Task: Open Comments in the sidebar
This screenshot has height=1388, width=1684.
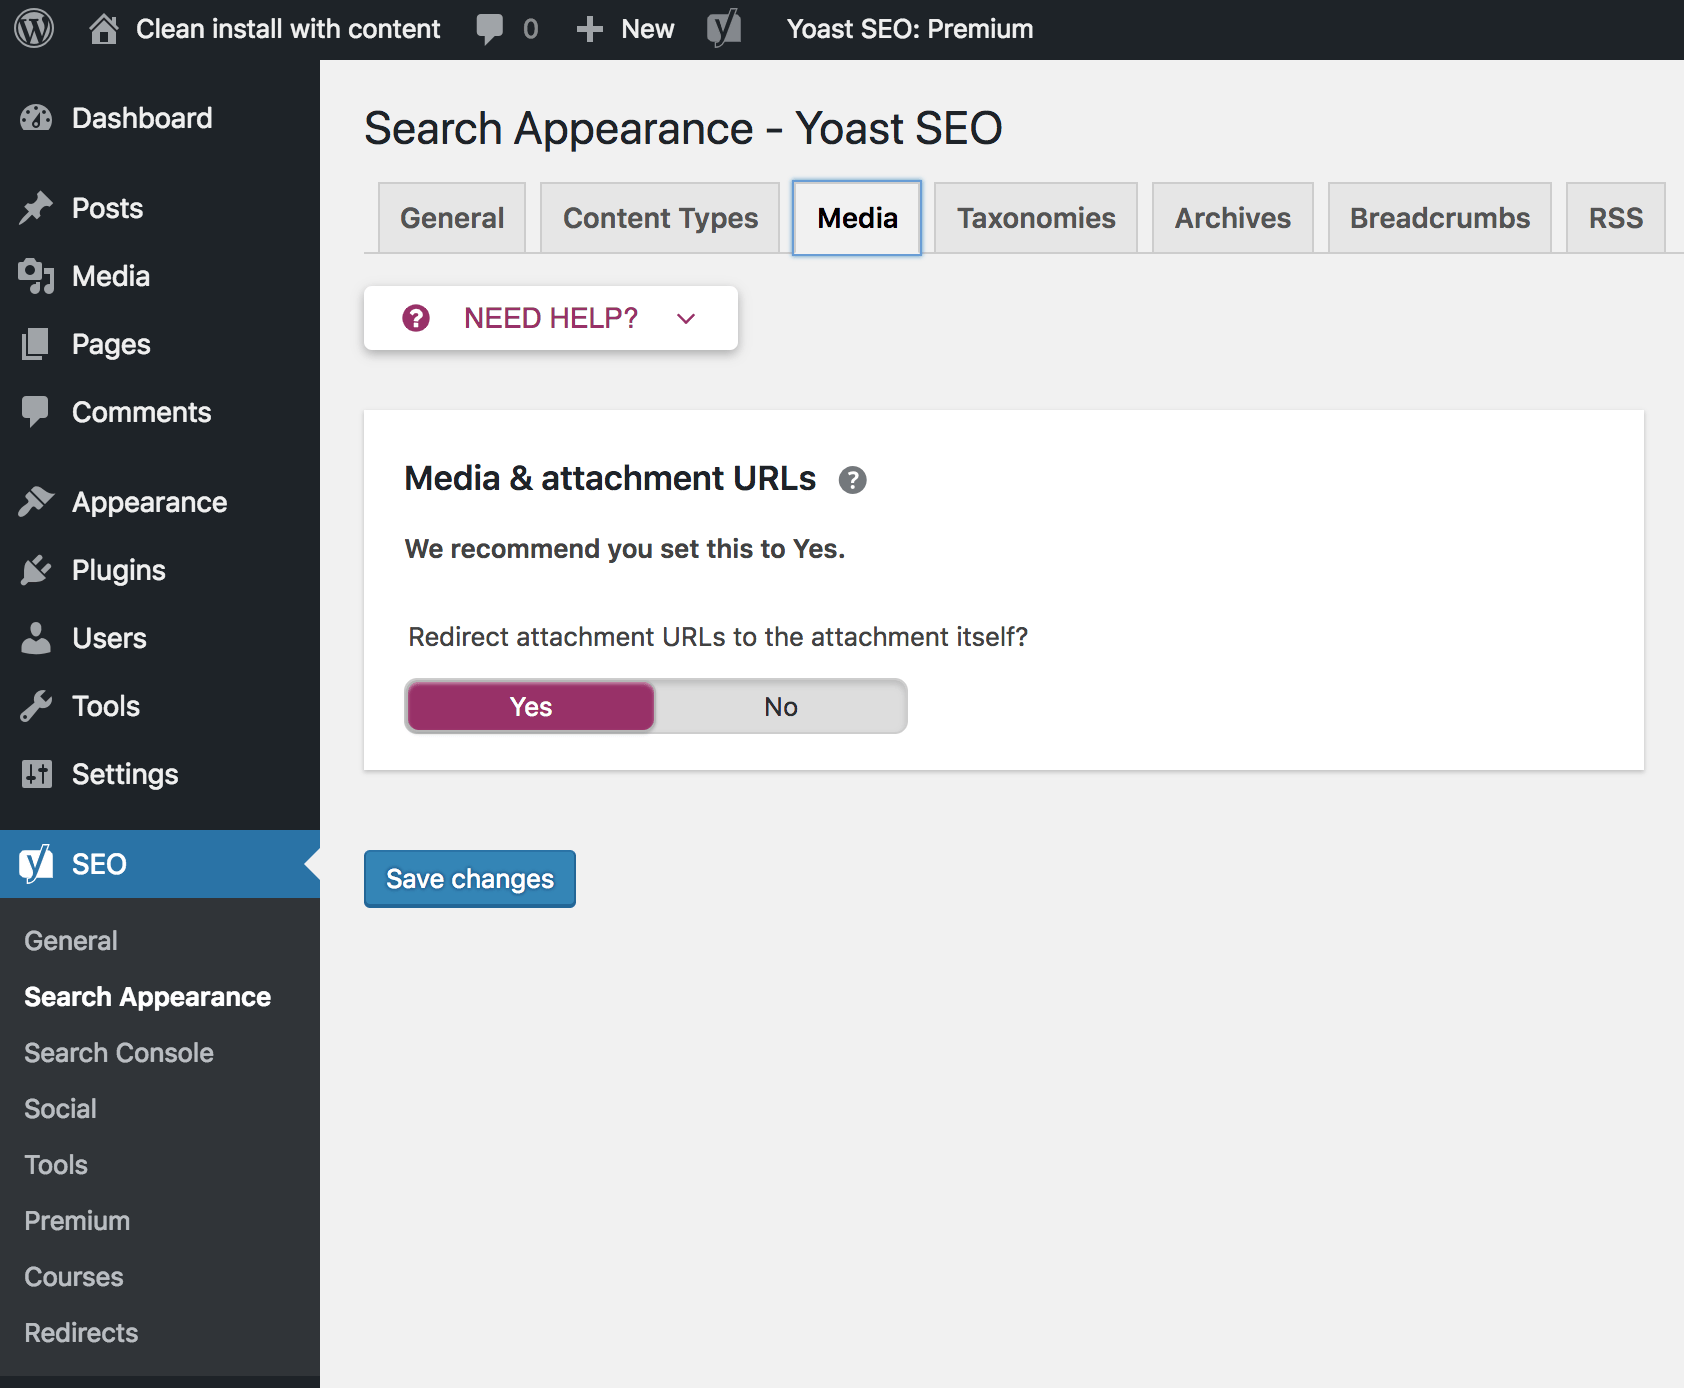Action: (160, 412)
